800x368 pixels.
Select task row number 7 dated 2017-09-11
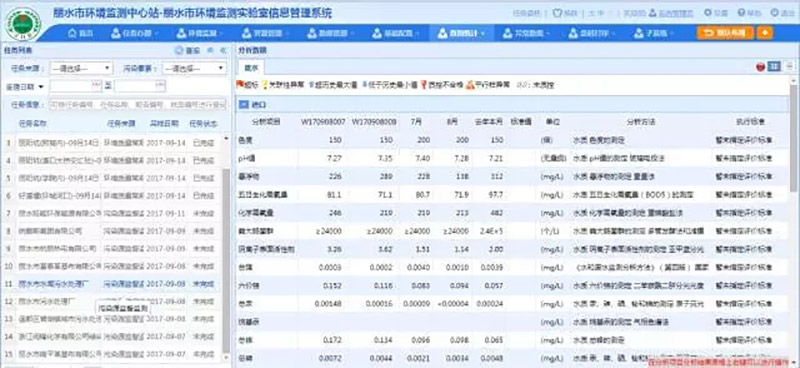[112, 214]
